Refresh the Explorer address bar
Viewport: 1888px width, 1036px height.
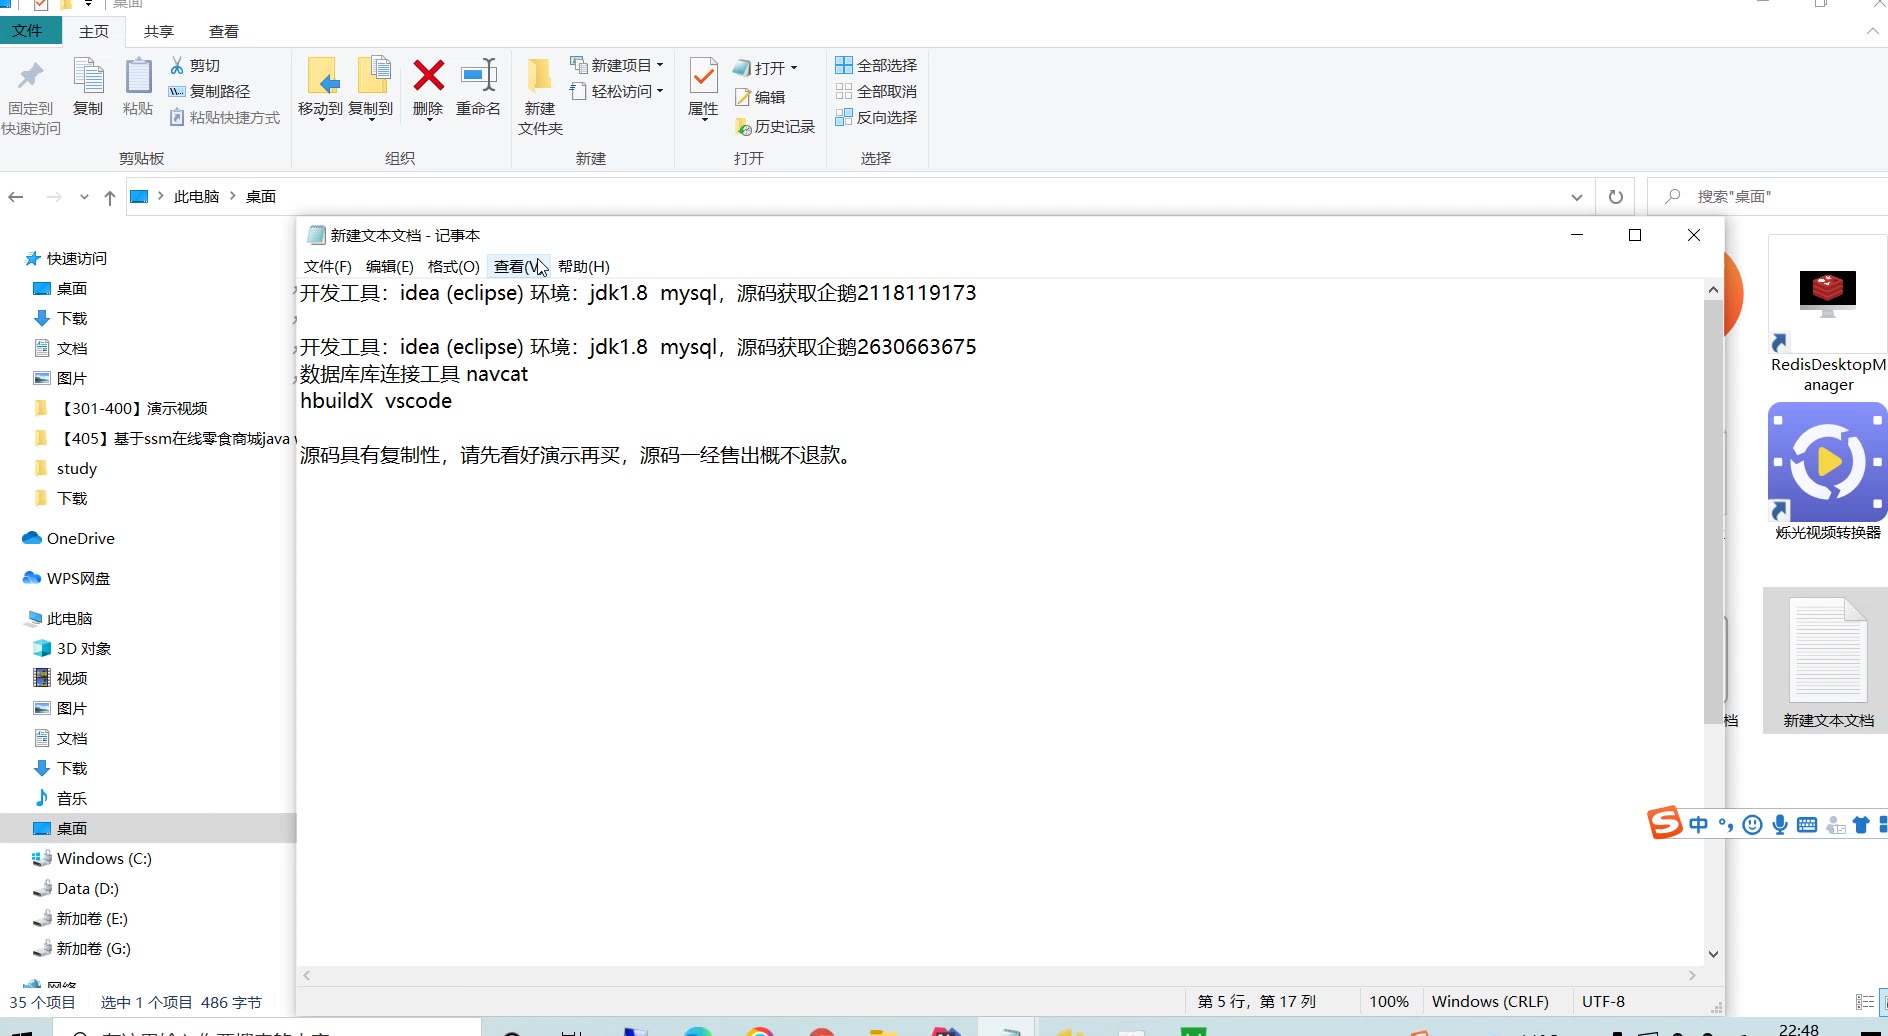tap(1616, 197)
